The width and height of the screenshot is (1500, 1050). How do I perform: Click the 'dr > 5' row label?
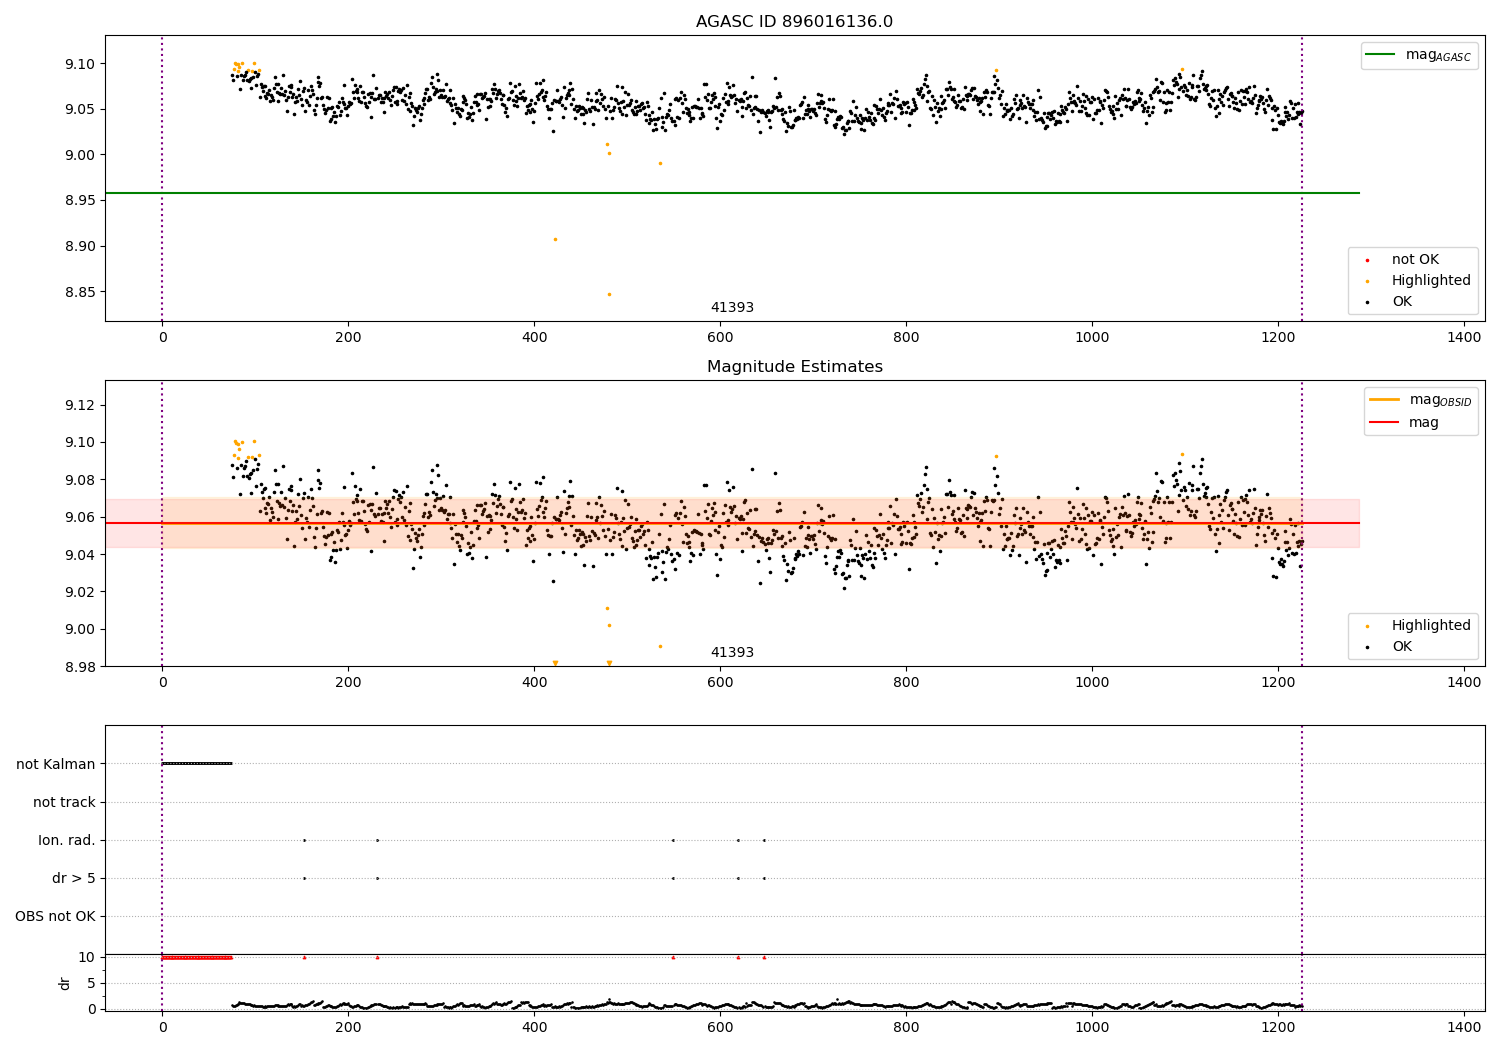(x=74, y=878)
